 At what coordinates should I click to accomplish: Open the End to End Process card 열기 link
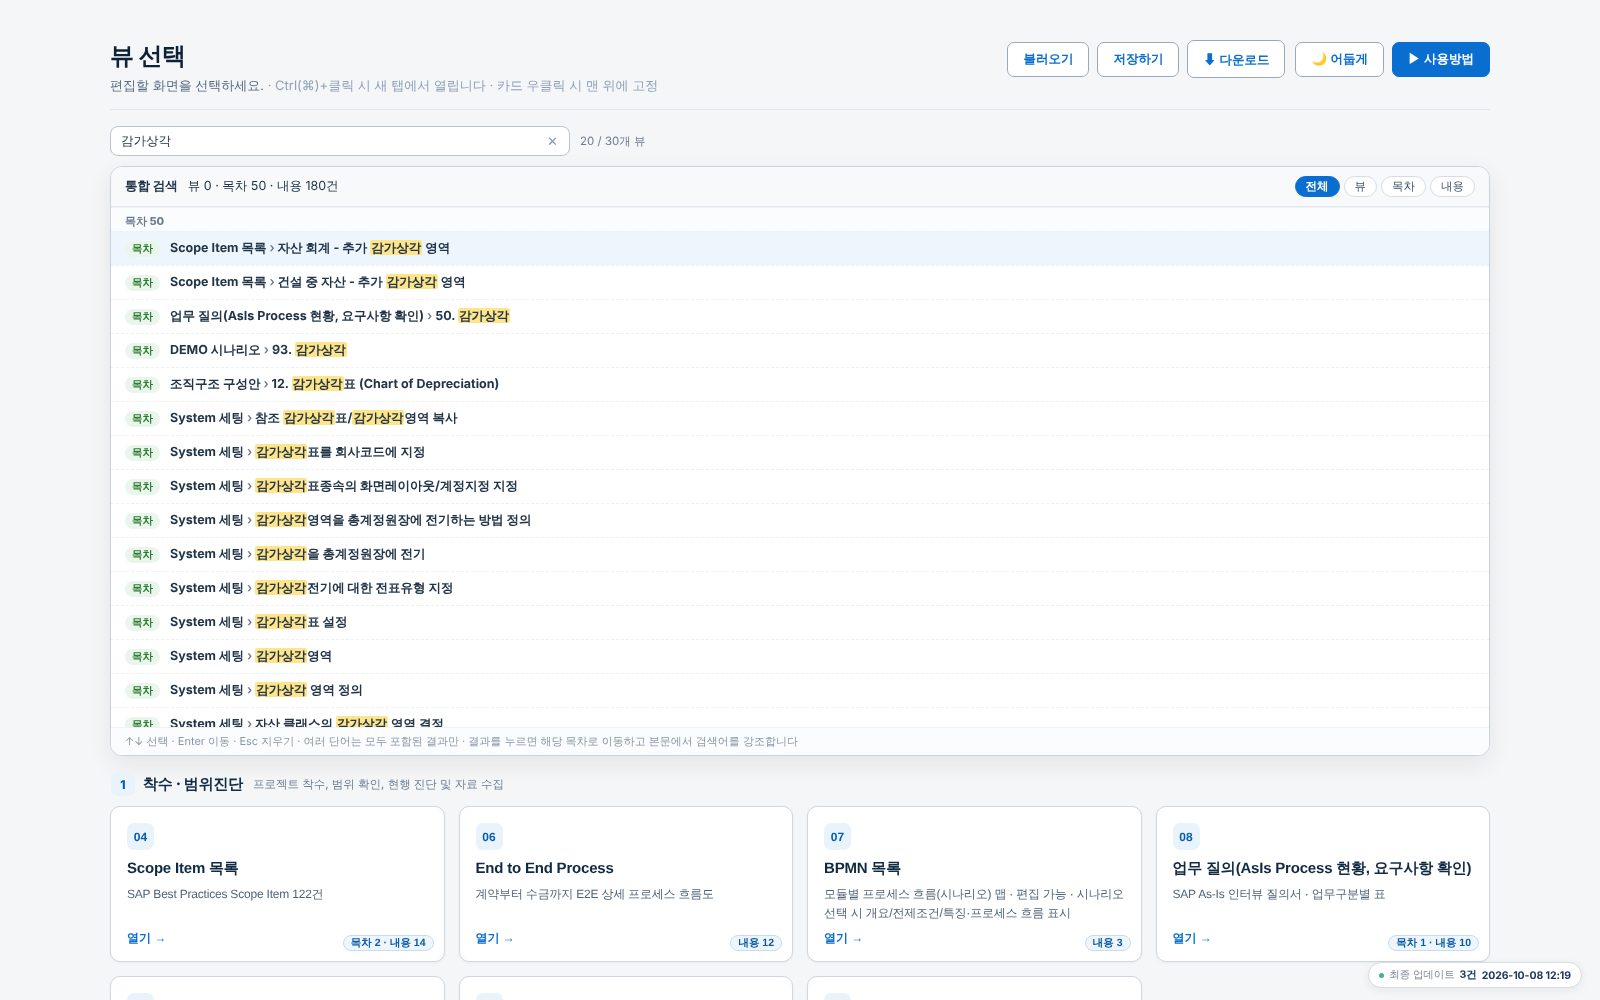(494, 938)
